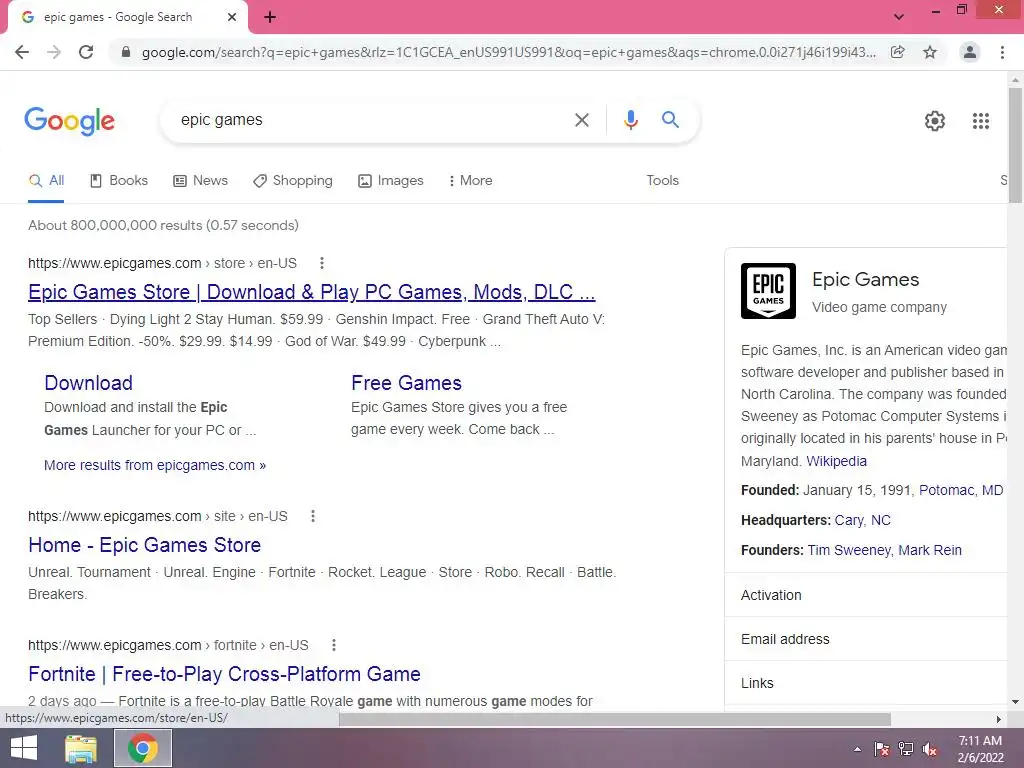Click the Action Center flag tray icon
Image resolution: width=1024 pixels, height=768 pixels.
point(881,749)
